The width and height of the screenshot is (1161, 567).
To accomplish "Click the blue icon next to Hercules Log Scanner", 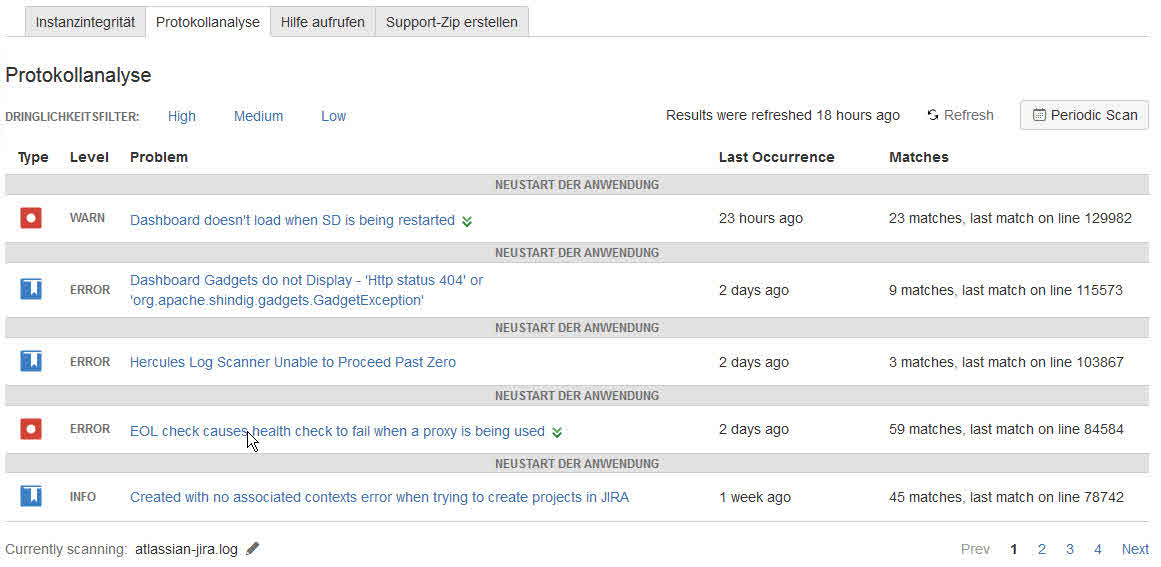I will pyautogui.click(x=30, y=361).
